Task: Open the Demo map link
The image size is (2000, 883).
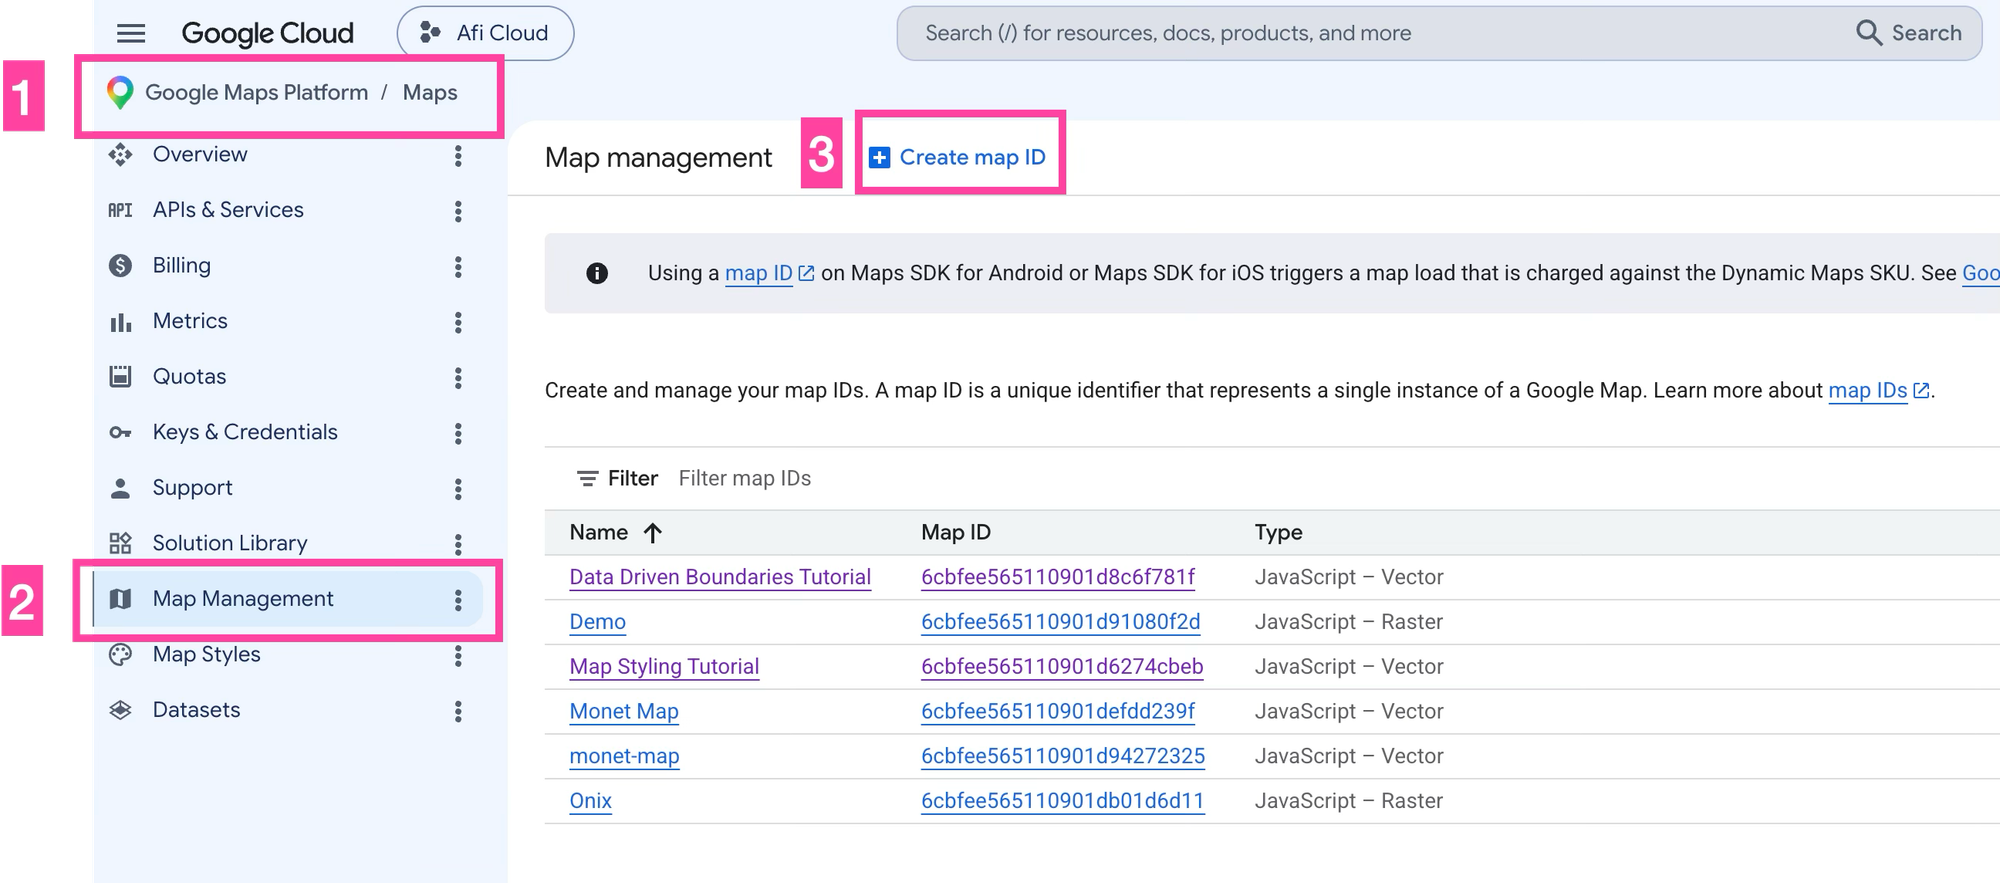Action: (597, 622)
